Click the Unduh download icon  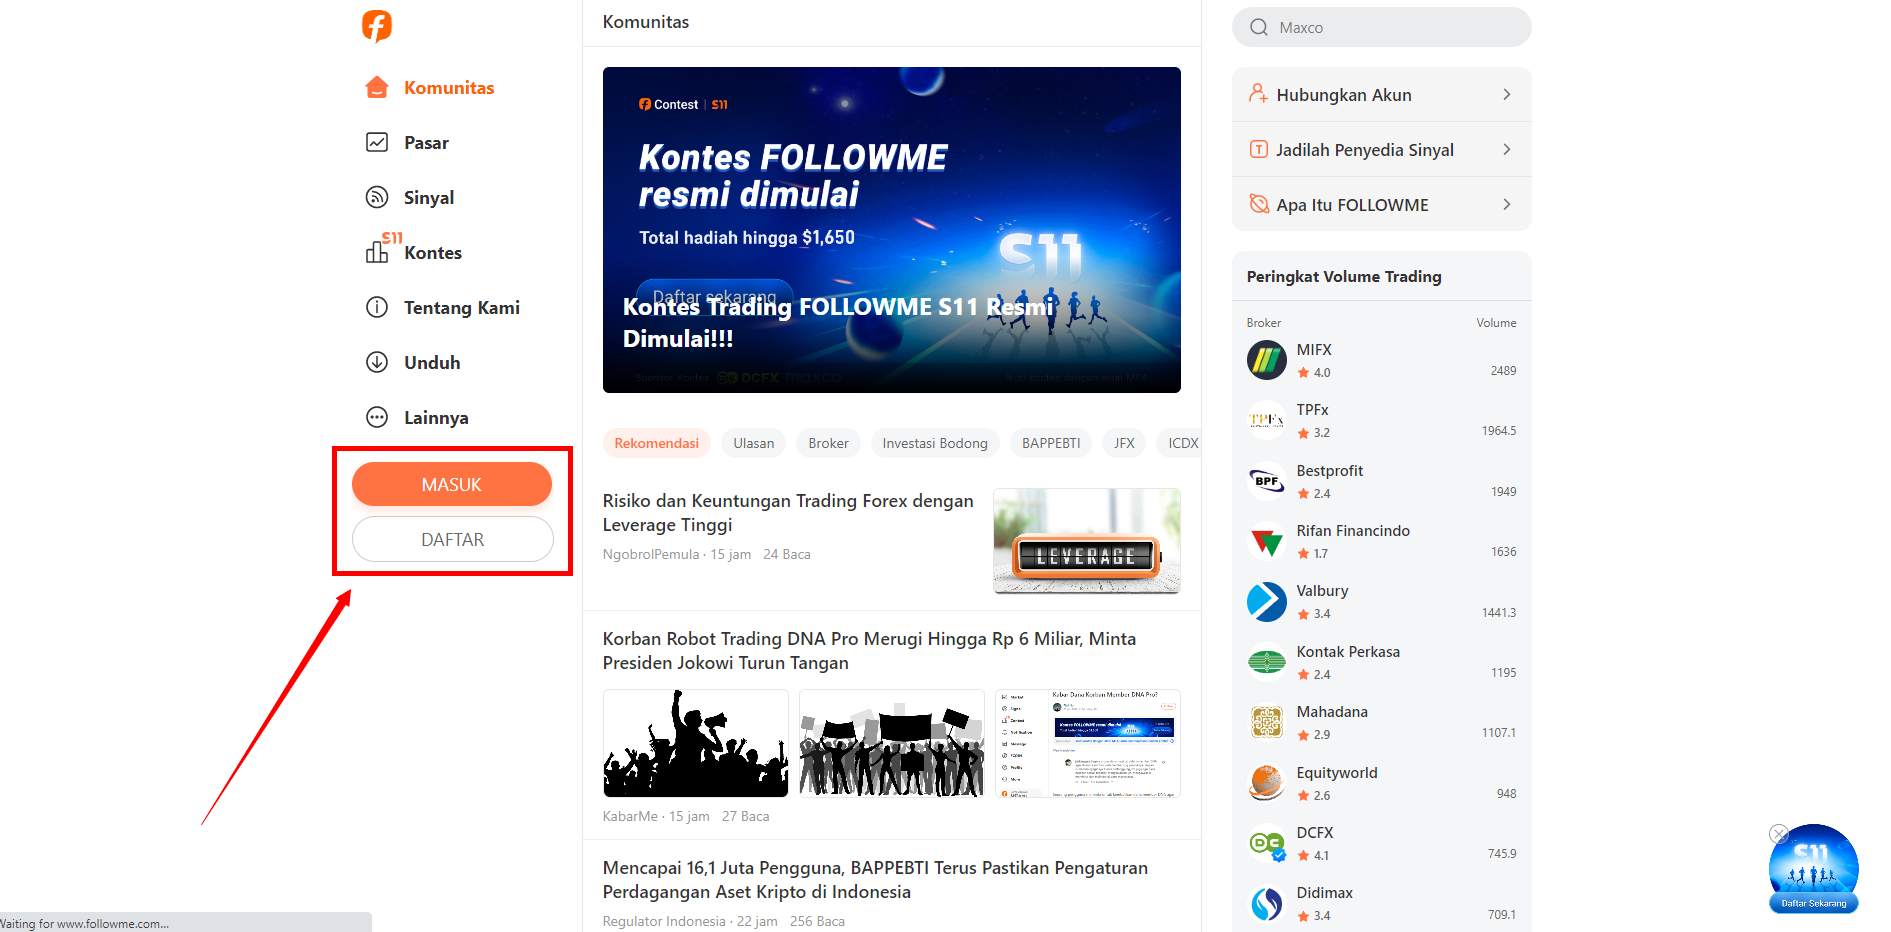(x=377, y=362)
